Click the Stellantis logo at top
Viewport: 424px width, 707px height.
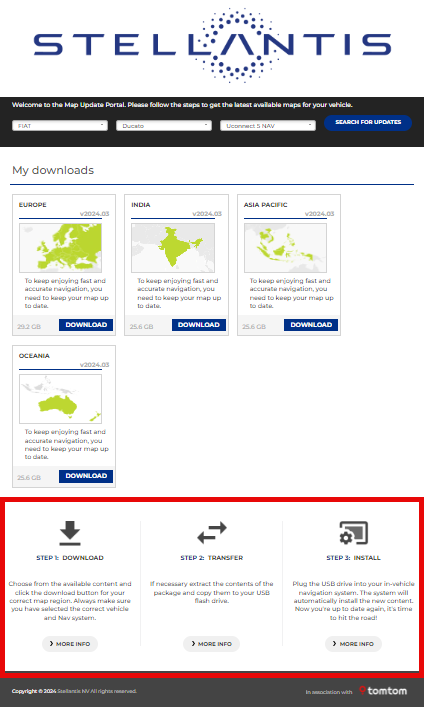click(212, 45)
